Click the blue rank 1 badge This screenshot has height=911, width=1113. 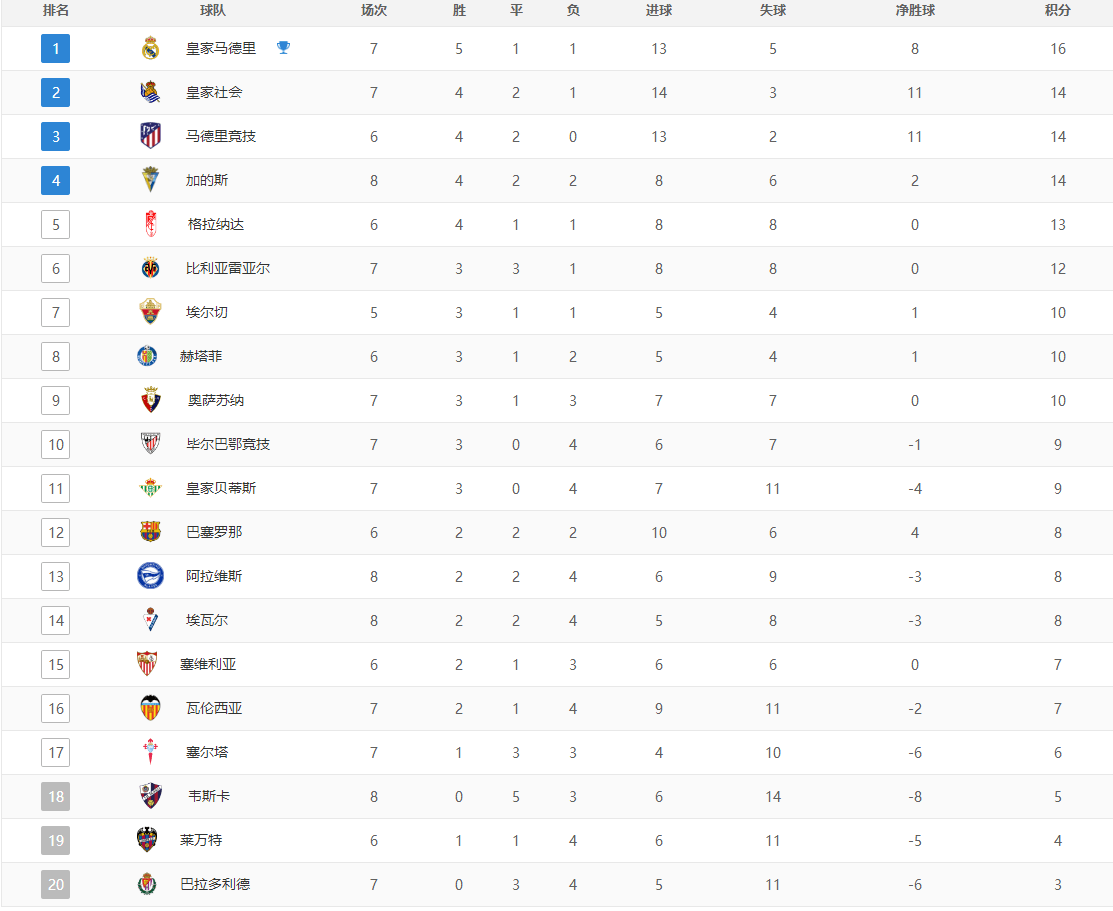coord(55,49)
